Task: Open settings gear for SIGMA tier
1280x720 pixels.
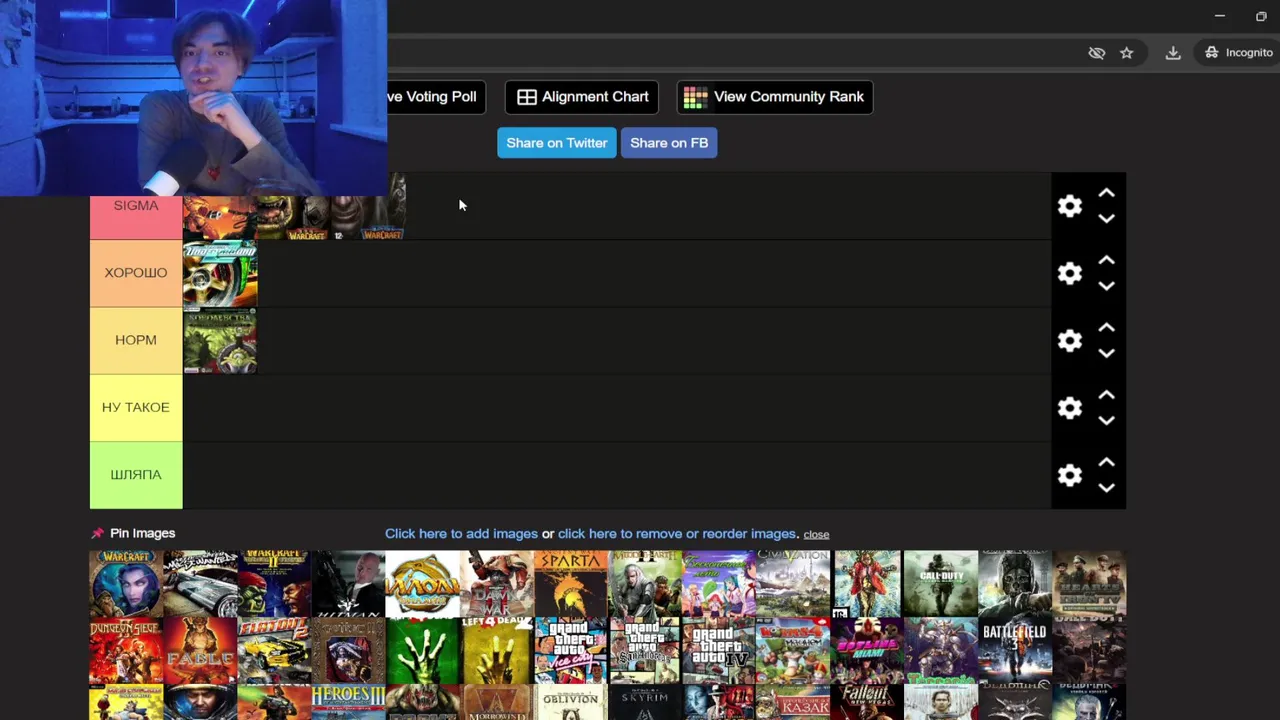Action: [x=1070, y=206]
